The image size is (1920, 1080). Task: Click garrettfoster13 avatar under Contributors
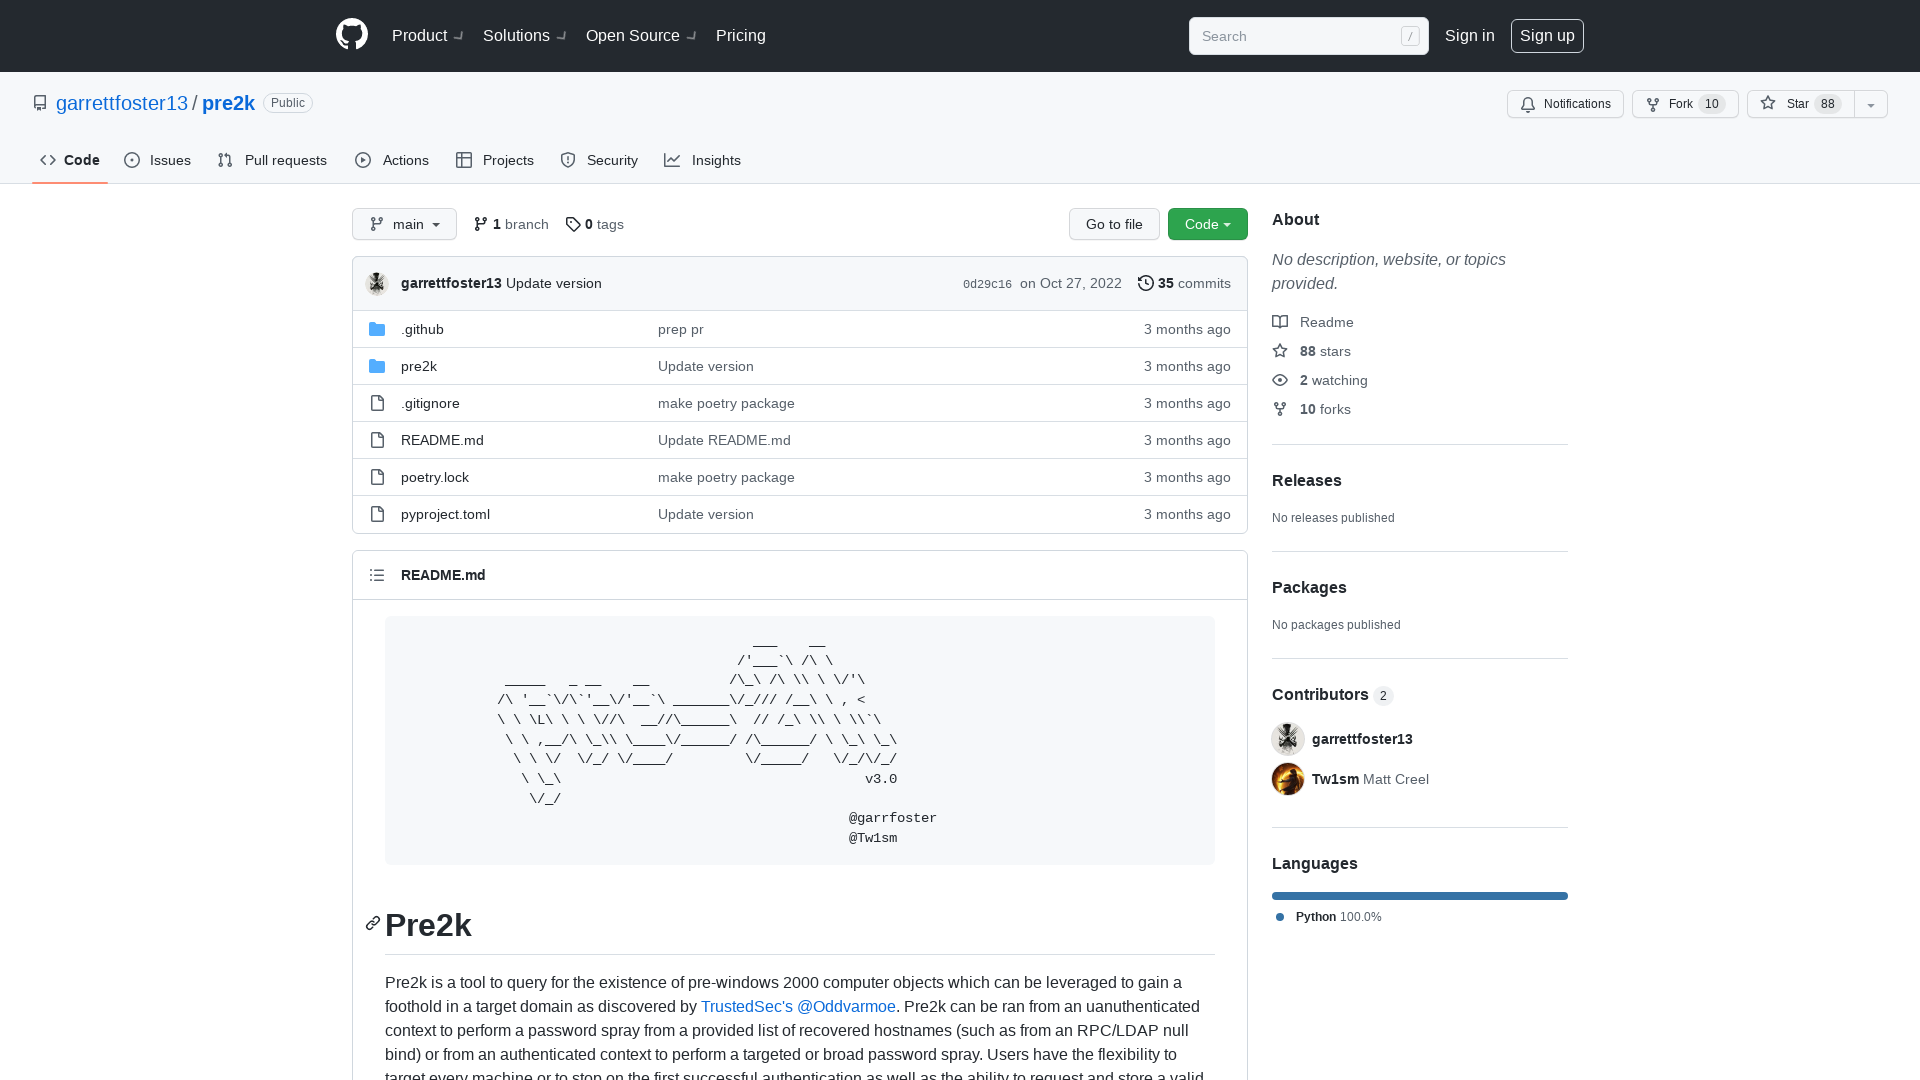click(x=1288, y=739)
